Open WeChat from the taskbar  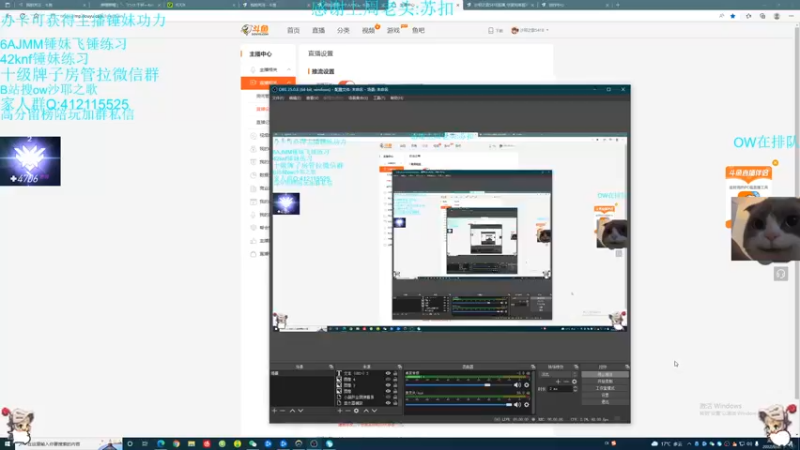(253, 444)
